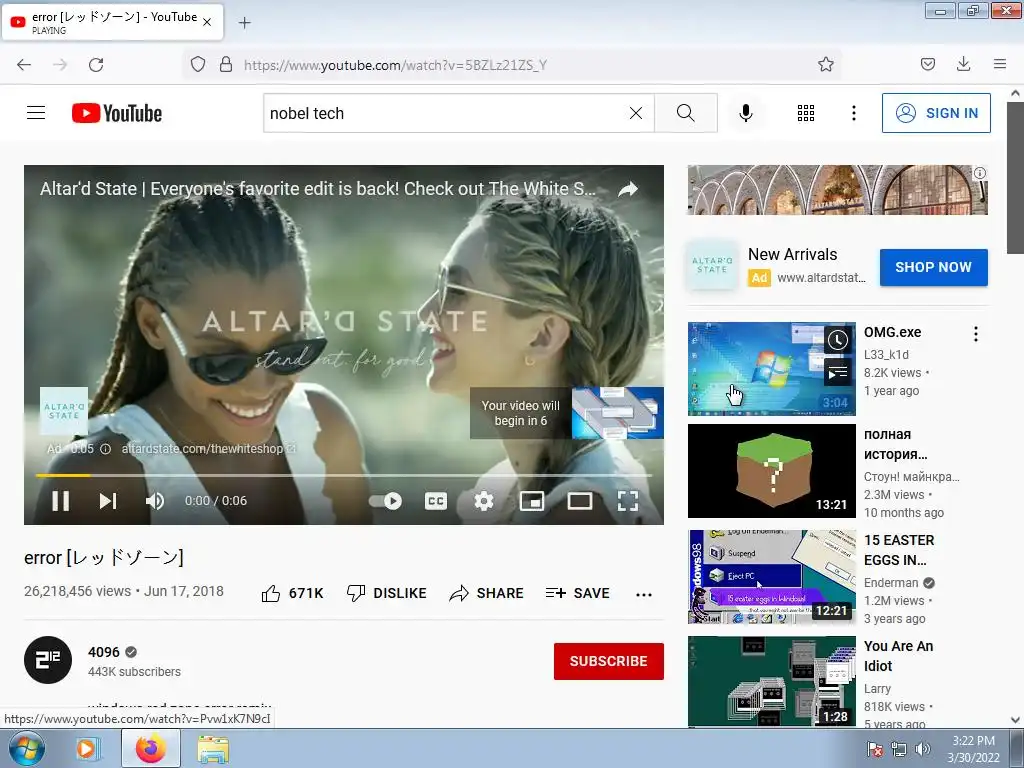Viewport: 1024px width, 768px height.
Task: Like the video with thumbs up
Action: [x=292, y=593]
